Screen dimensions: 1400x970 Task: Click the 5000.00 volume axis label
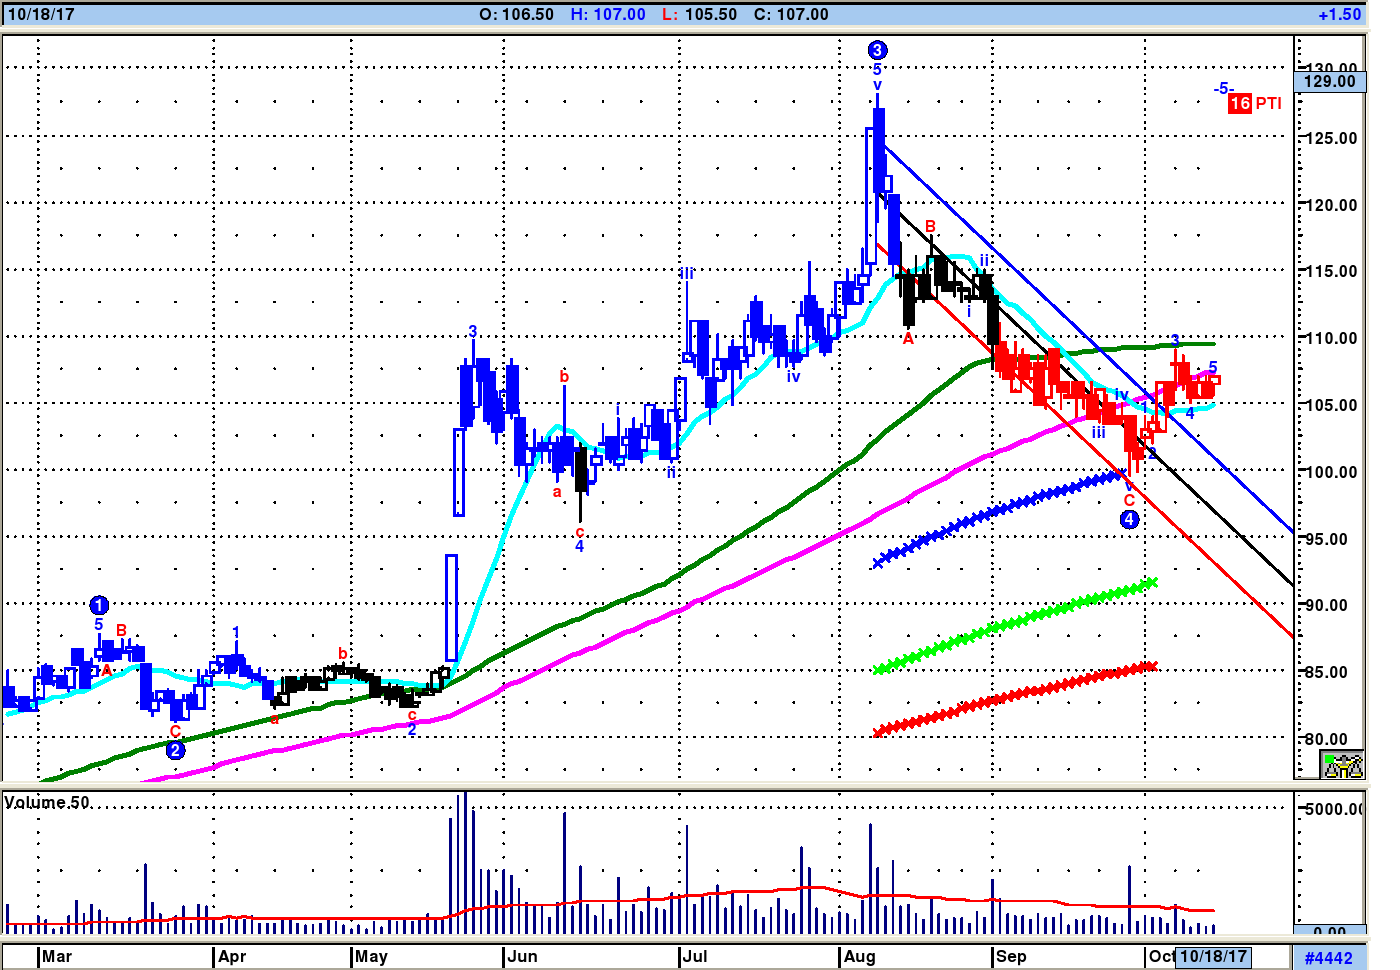pyautogui.click(x=1334, y=809)
